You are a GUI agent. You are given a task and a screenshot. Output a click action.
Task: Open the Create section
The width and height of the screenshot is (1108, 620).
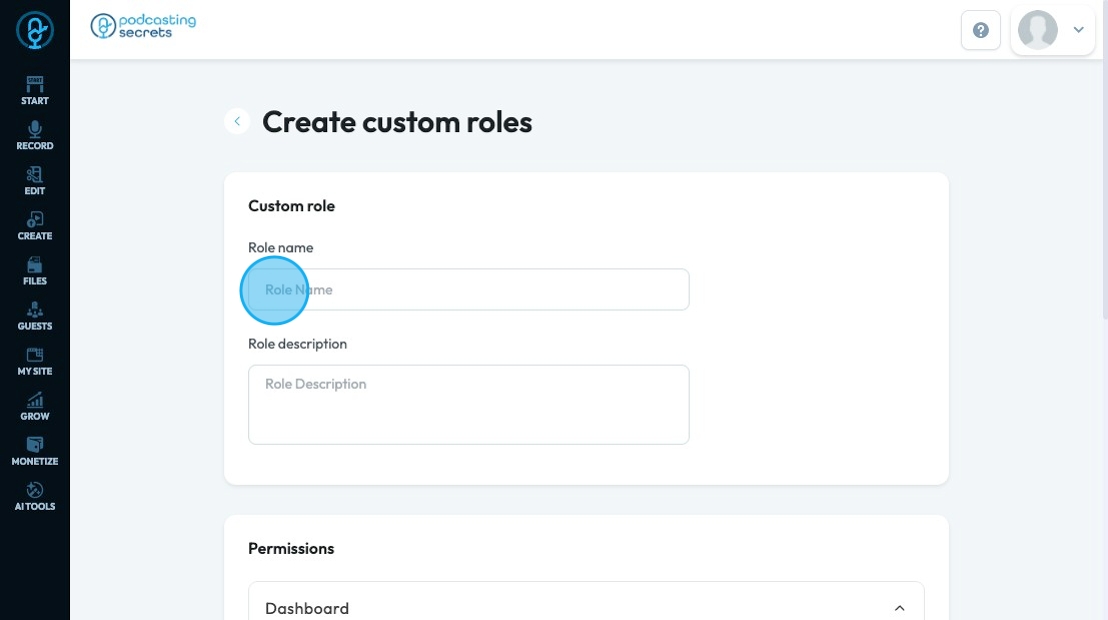coord(35,226)
